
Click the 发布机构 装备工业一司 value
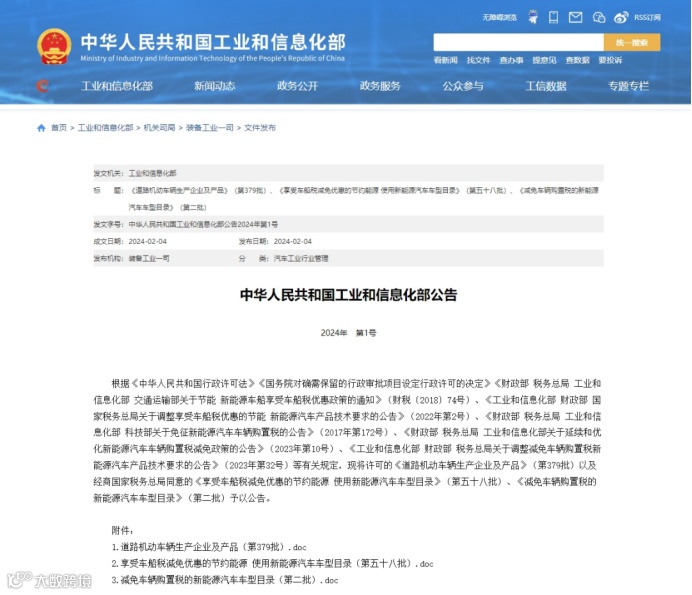(x=149, y=258)
